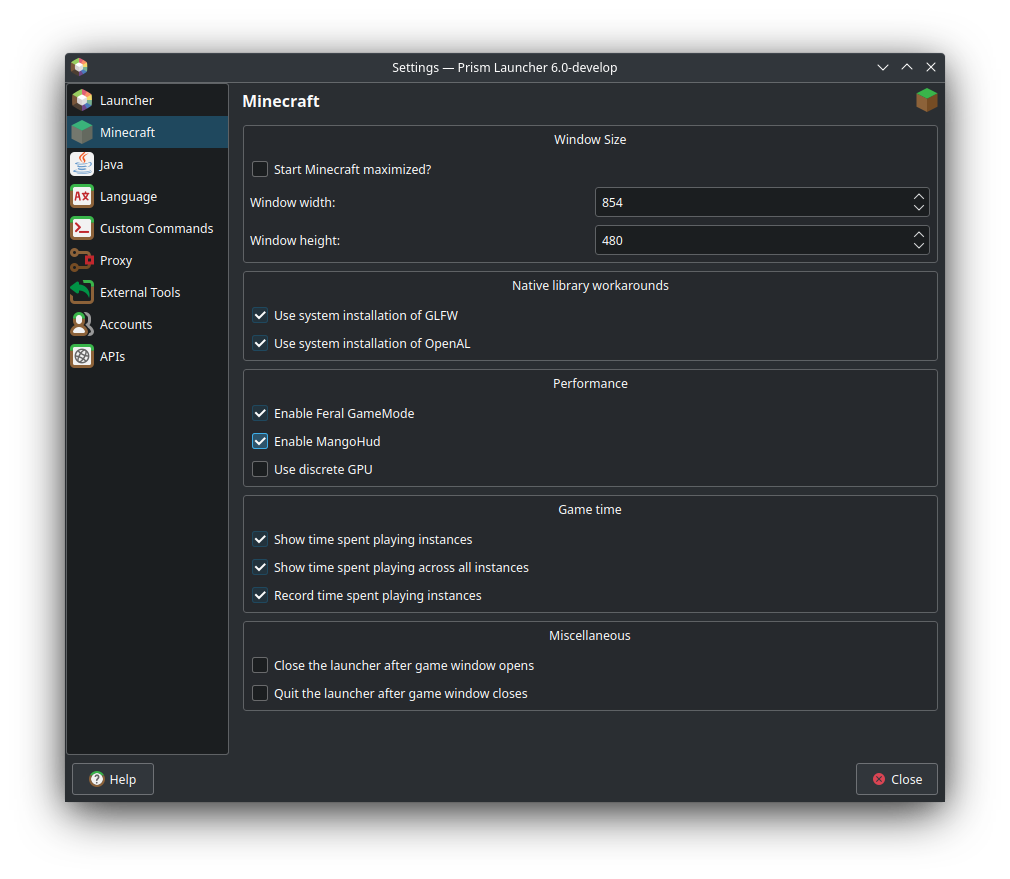The width and height of the screenshot is (1010, 879).
Task: Click the Minecraft page heading text
Action: coord(281,101)
